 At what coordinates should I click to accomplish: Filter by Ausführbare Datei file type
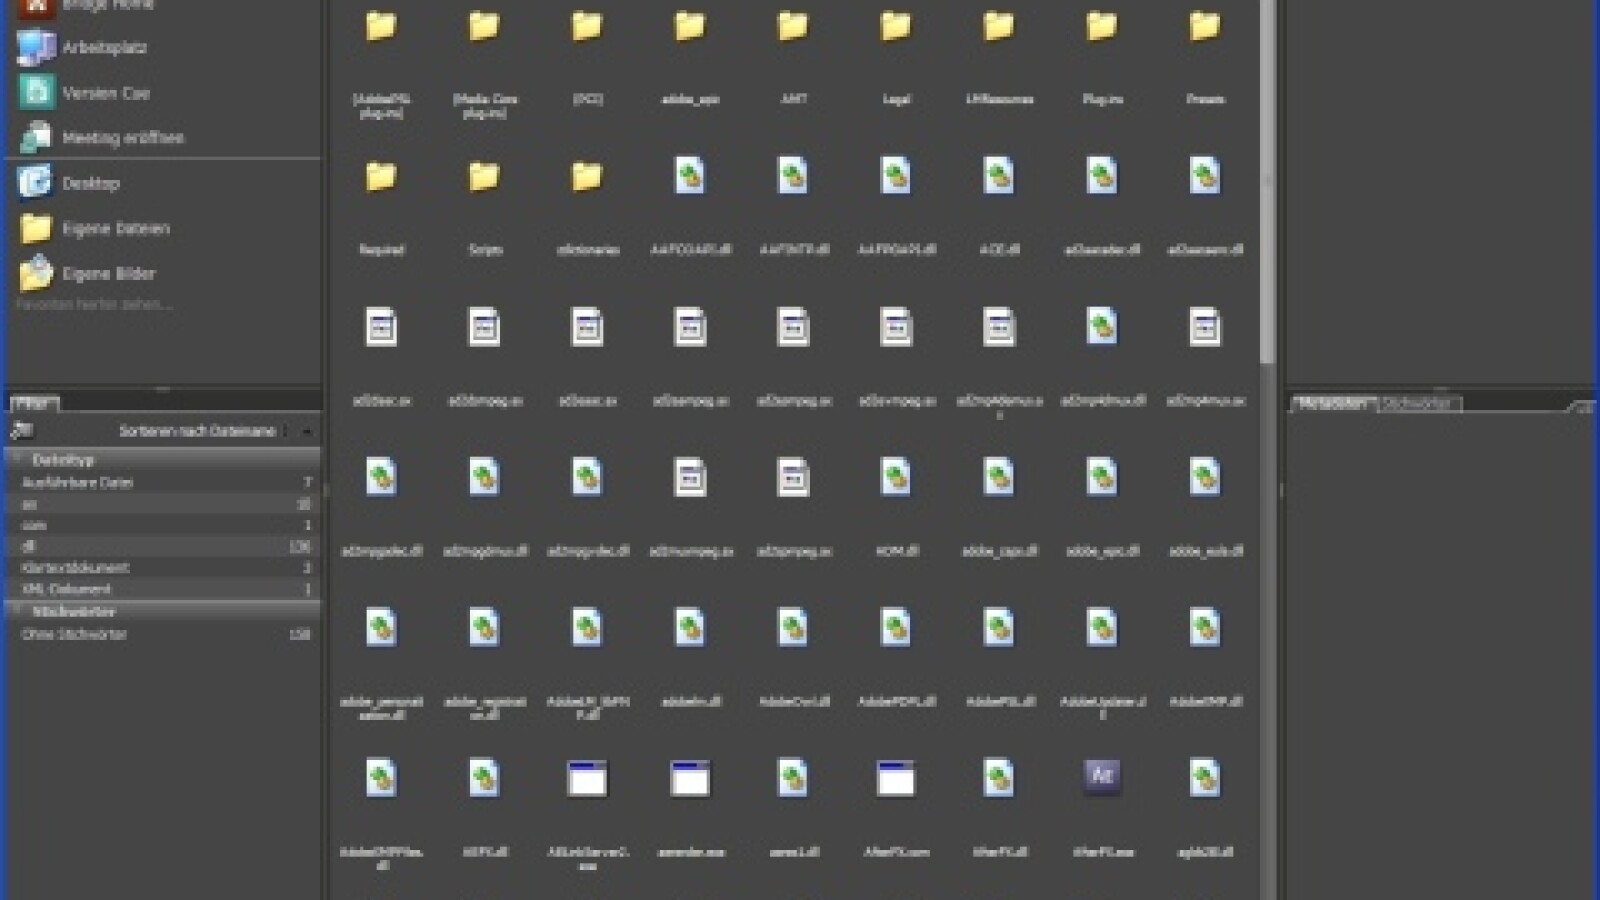[165, 482]
